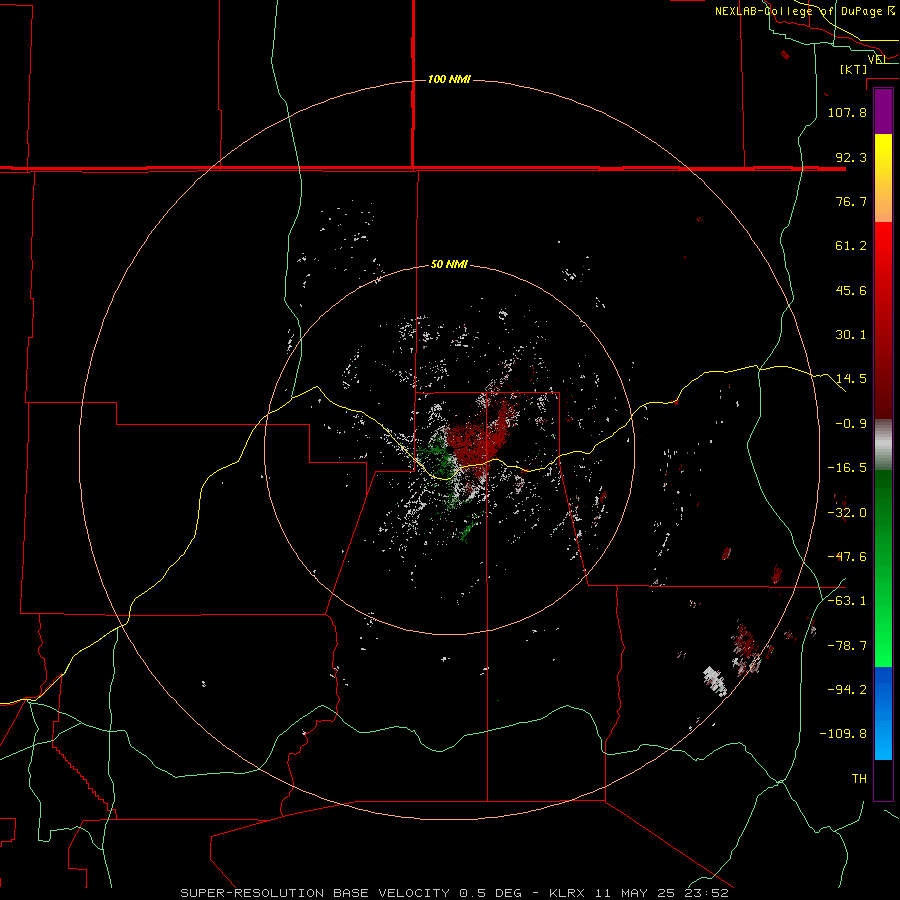The height and width of the screenshot is (900, 900).
Task: Click the KT units label above the color scale
Action: (854, 69)
